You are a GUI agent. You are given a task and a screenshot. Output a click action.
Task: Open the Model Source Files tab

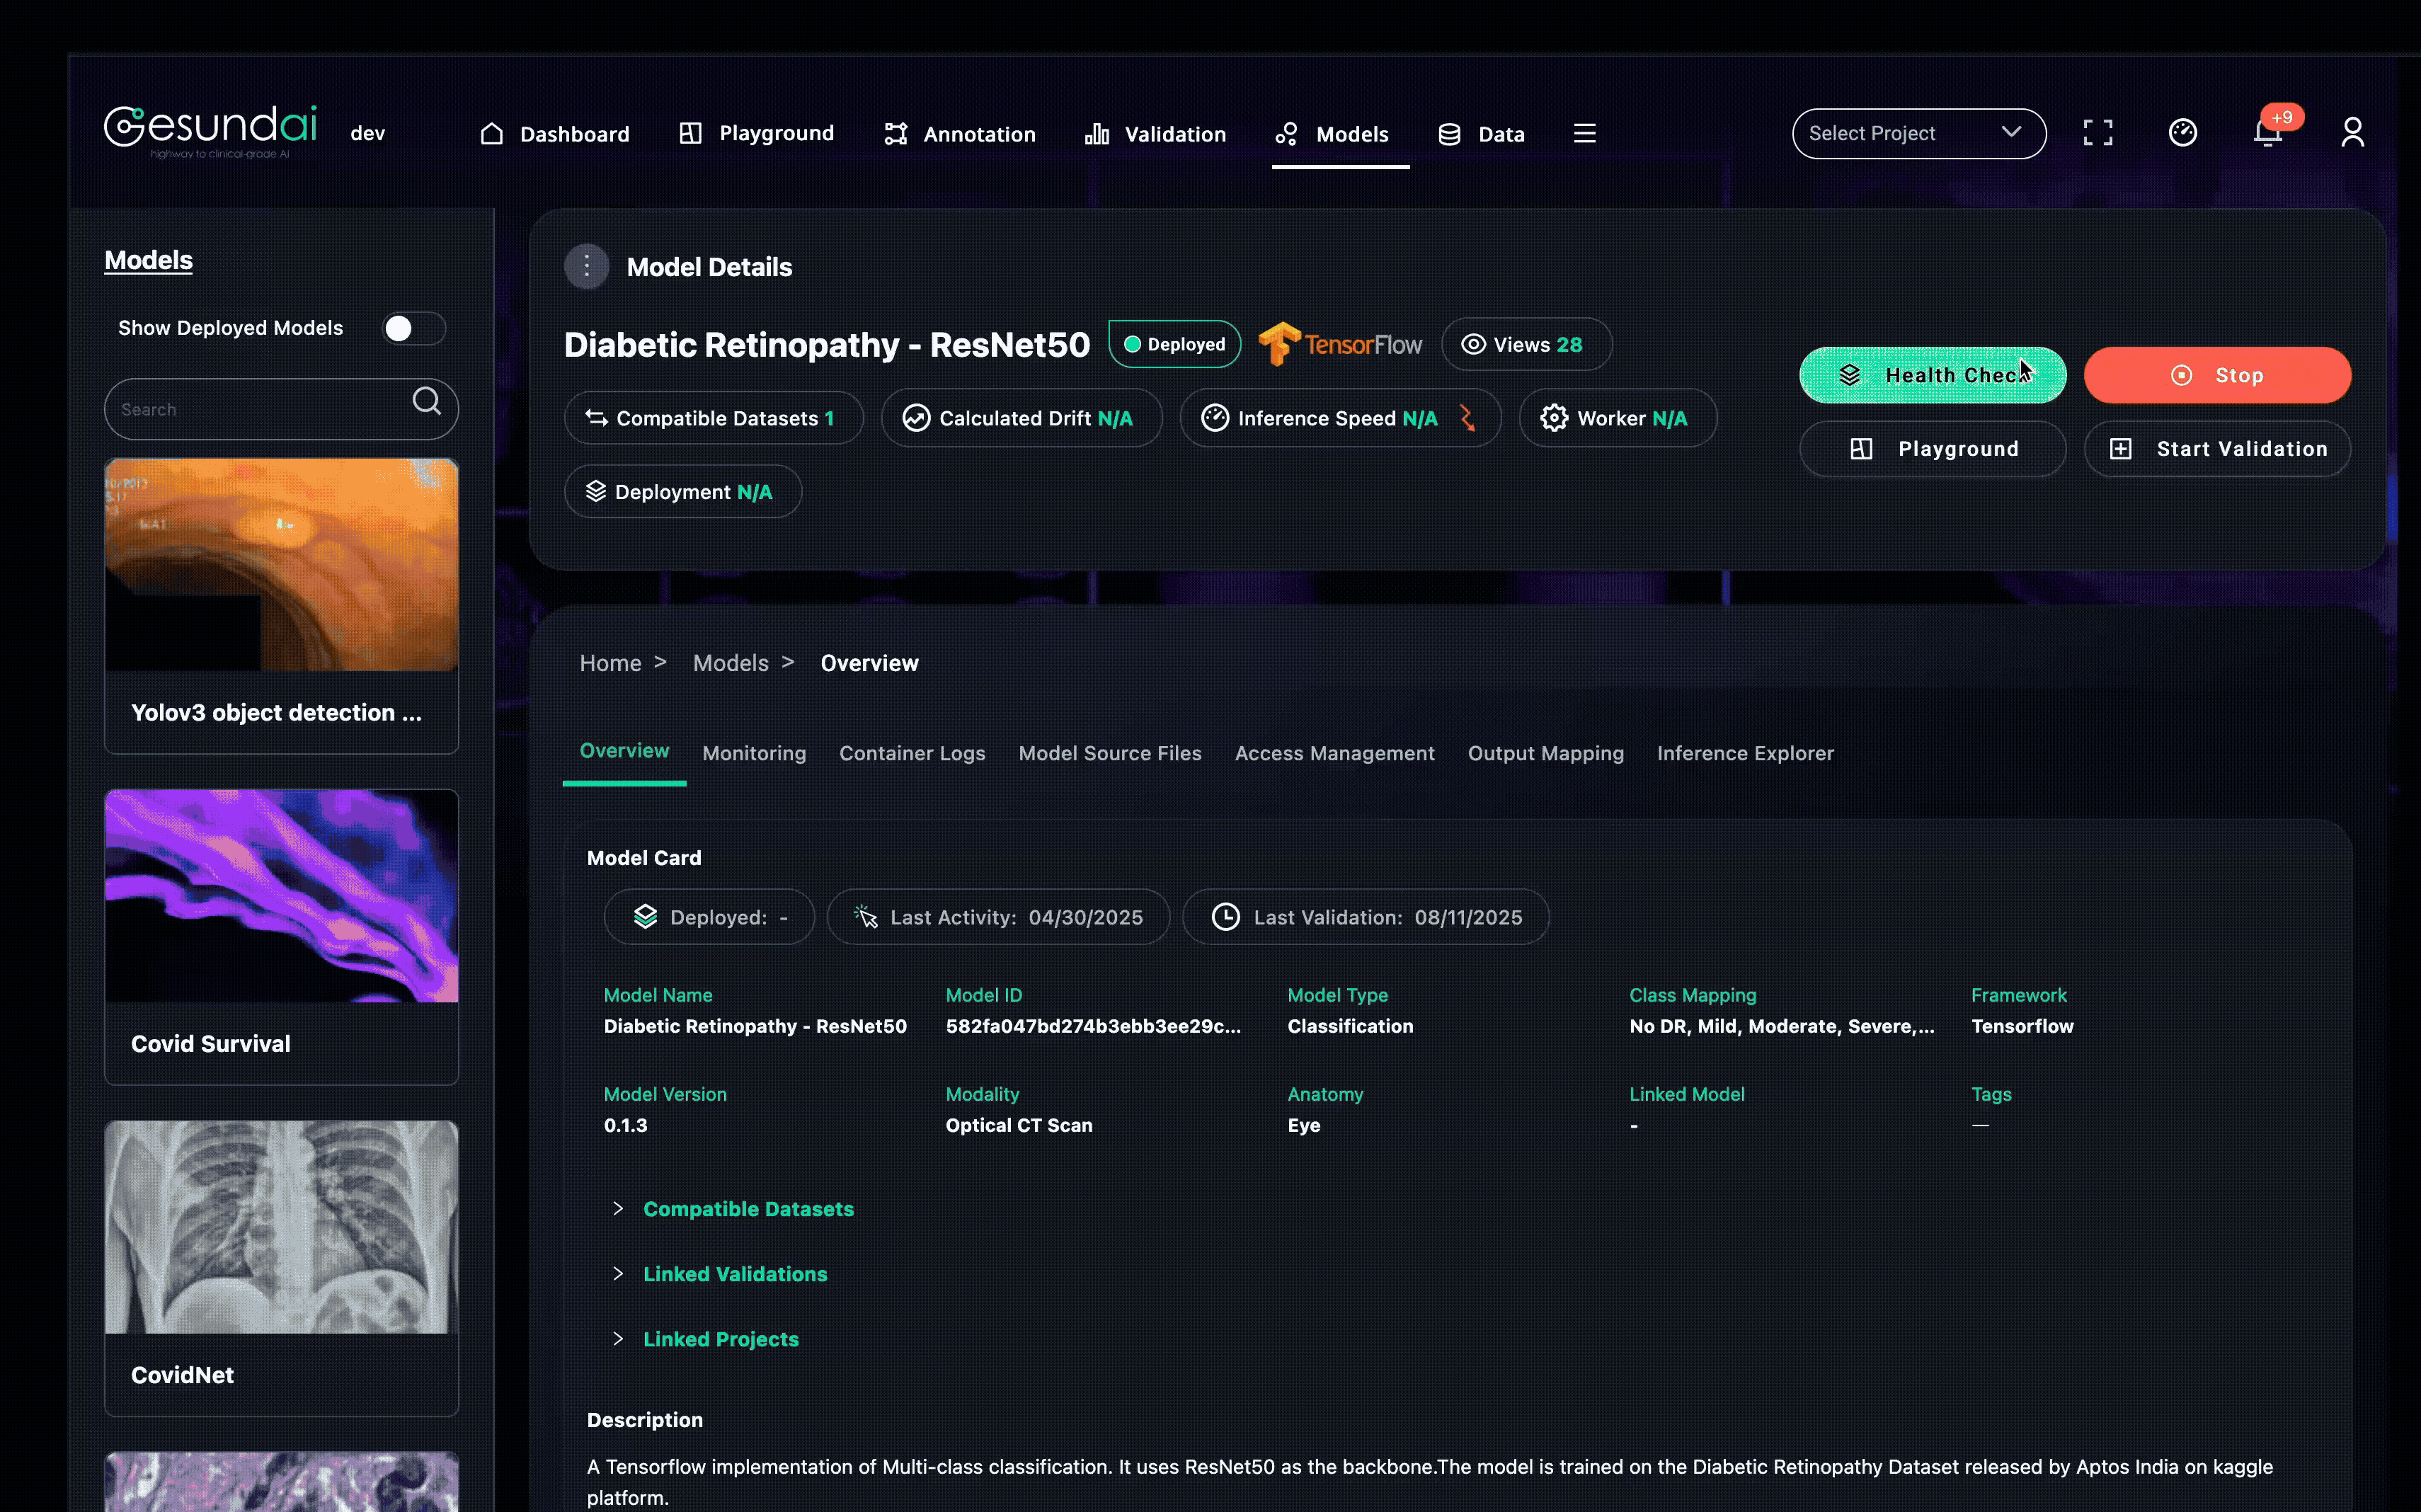point(1110,753)
